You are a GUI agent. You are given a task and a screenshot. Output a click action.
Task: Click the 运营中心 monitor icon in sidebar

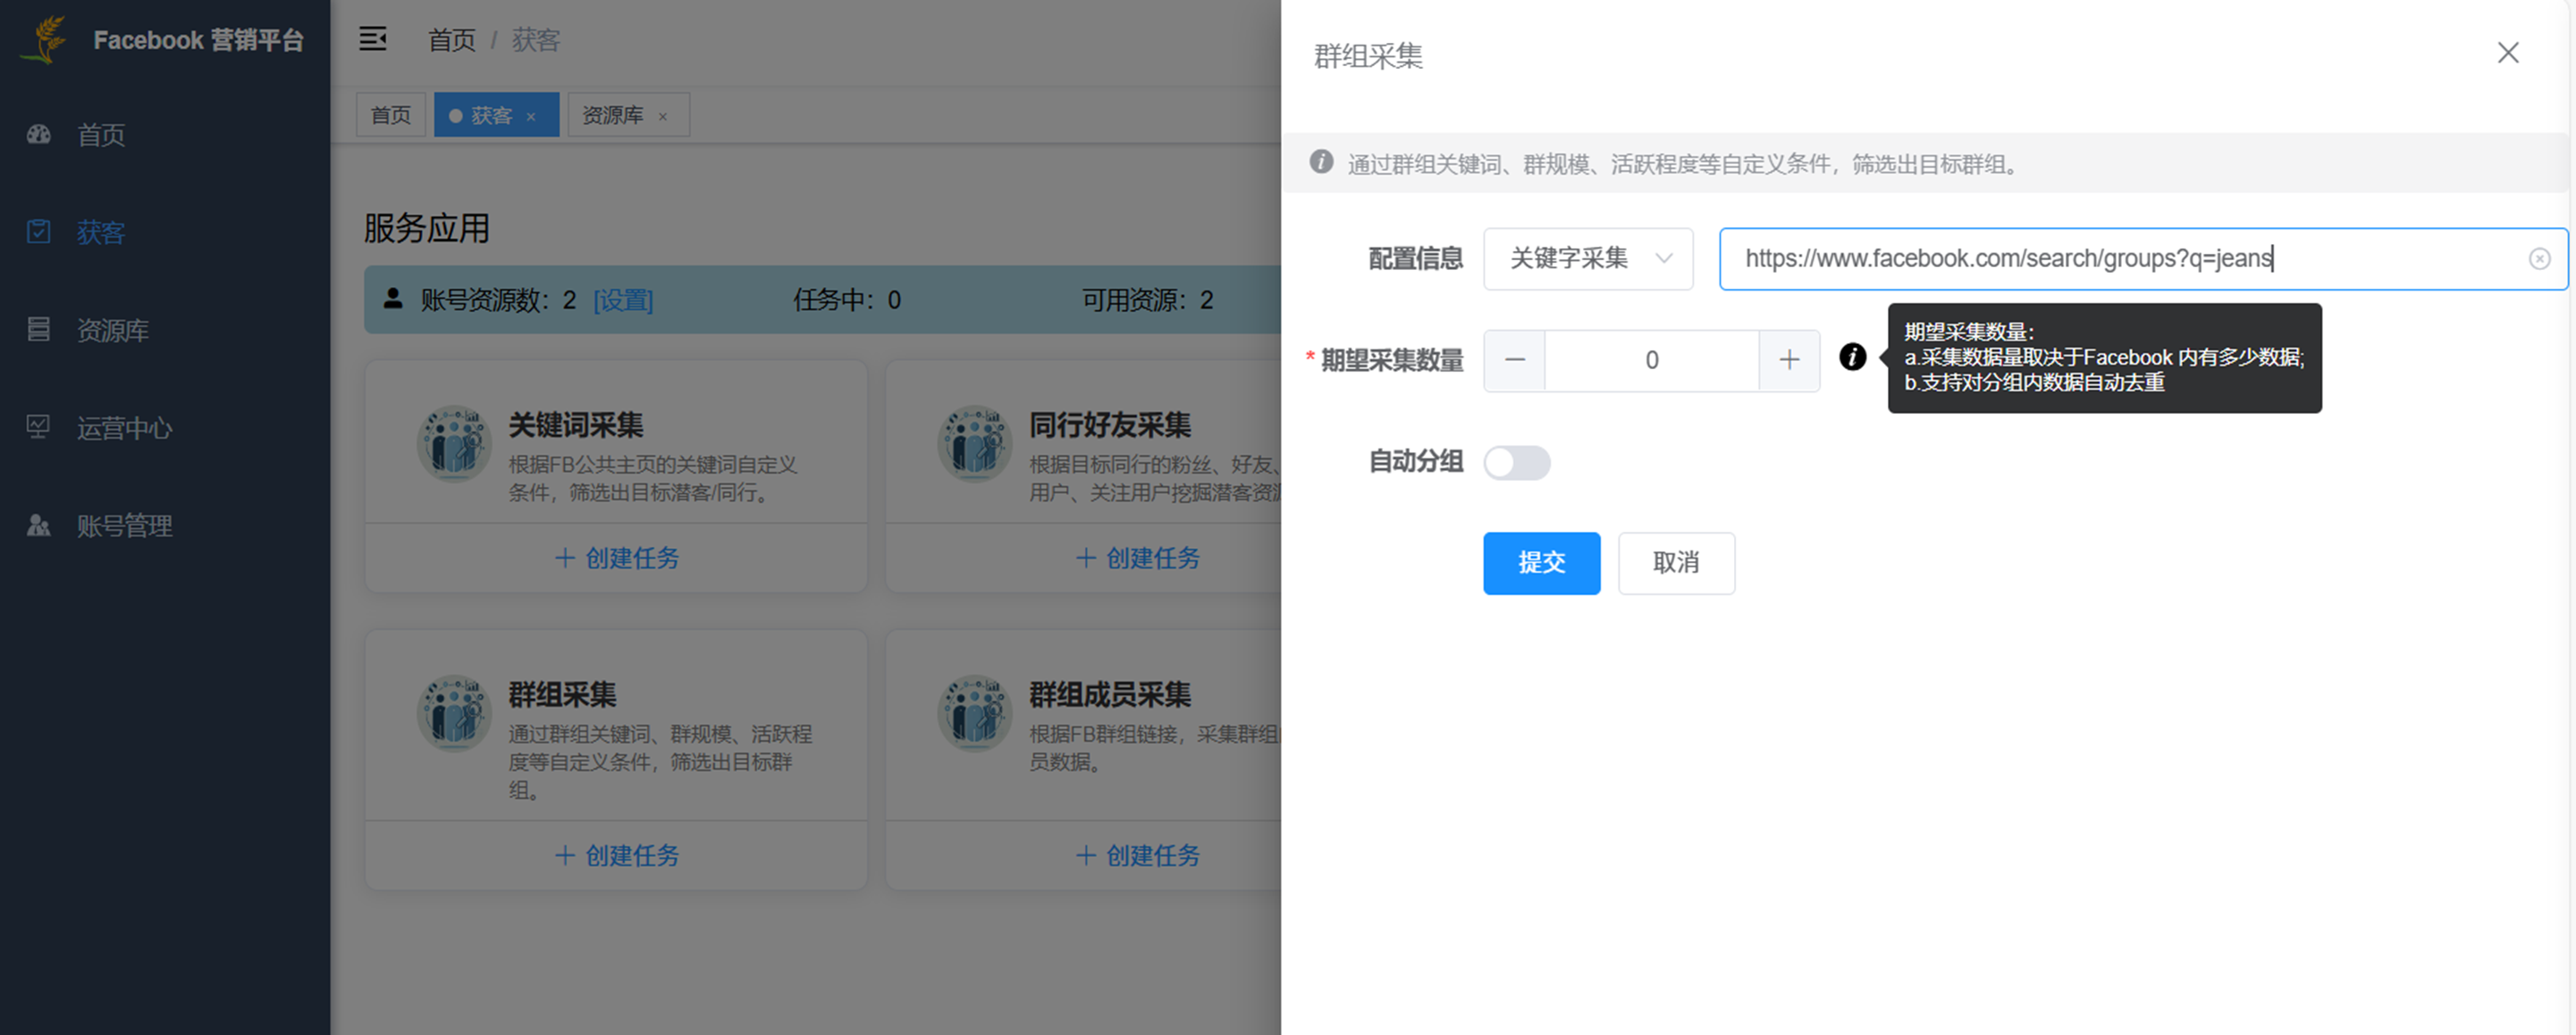39,427
